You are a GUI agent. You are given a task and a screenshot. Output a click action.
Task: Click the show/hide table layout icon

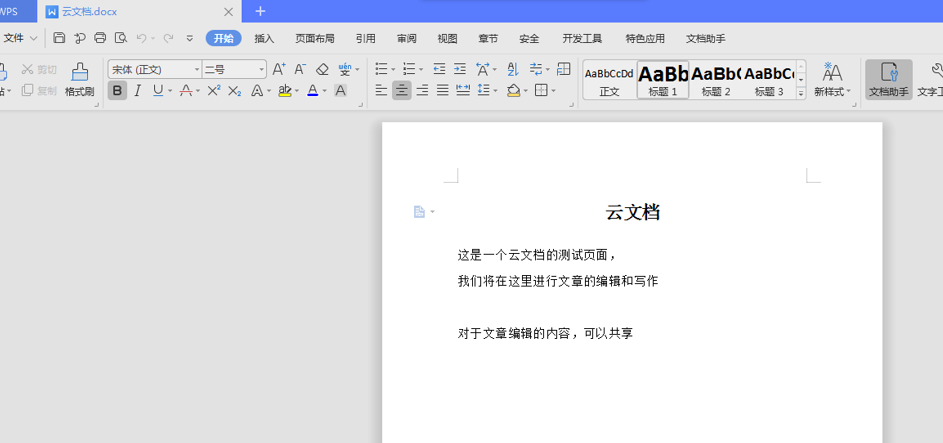(564, 69)
